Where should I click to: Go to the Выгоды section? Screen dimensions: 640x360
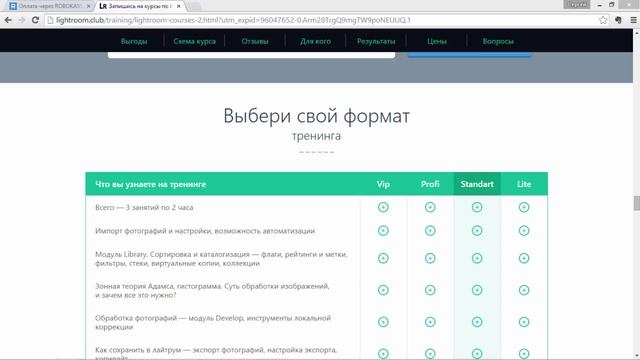pyautogui.click(x=134, y=41)
